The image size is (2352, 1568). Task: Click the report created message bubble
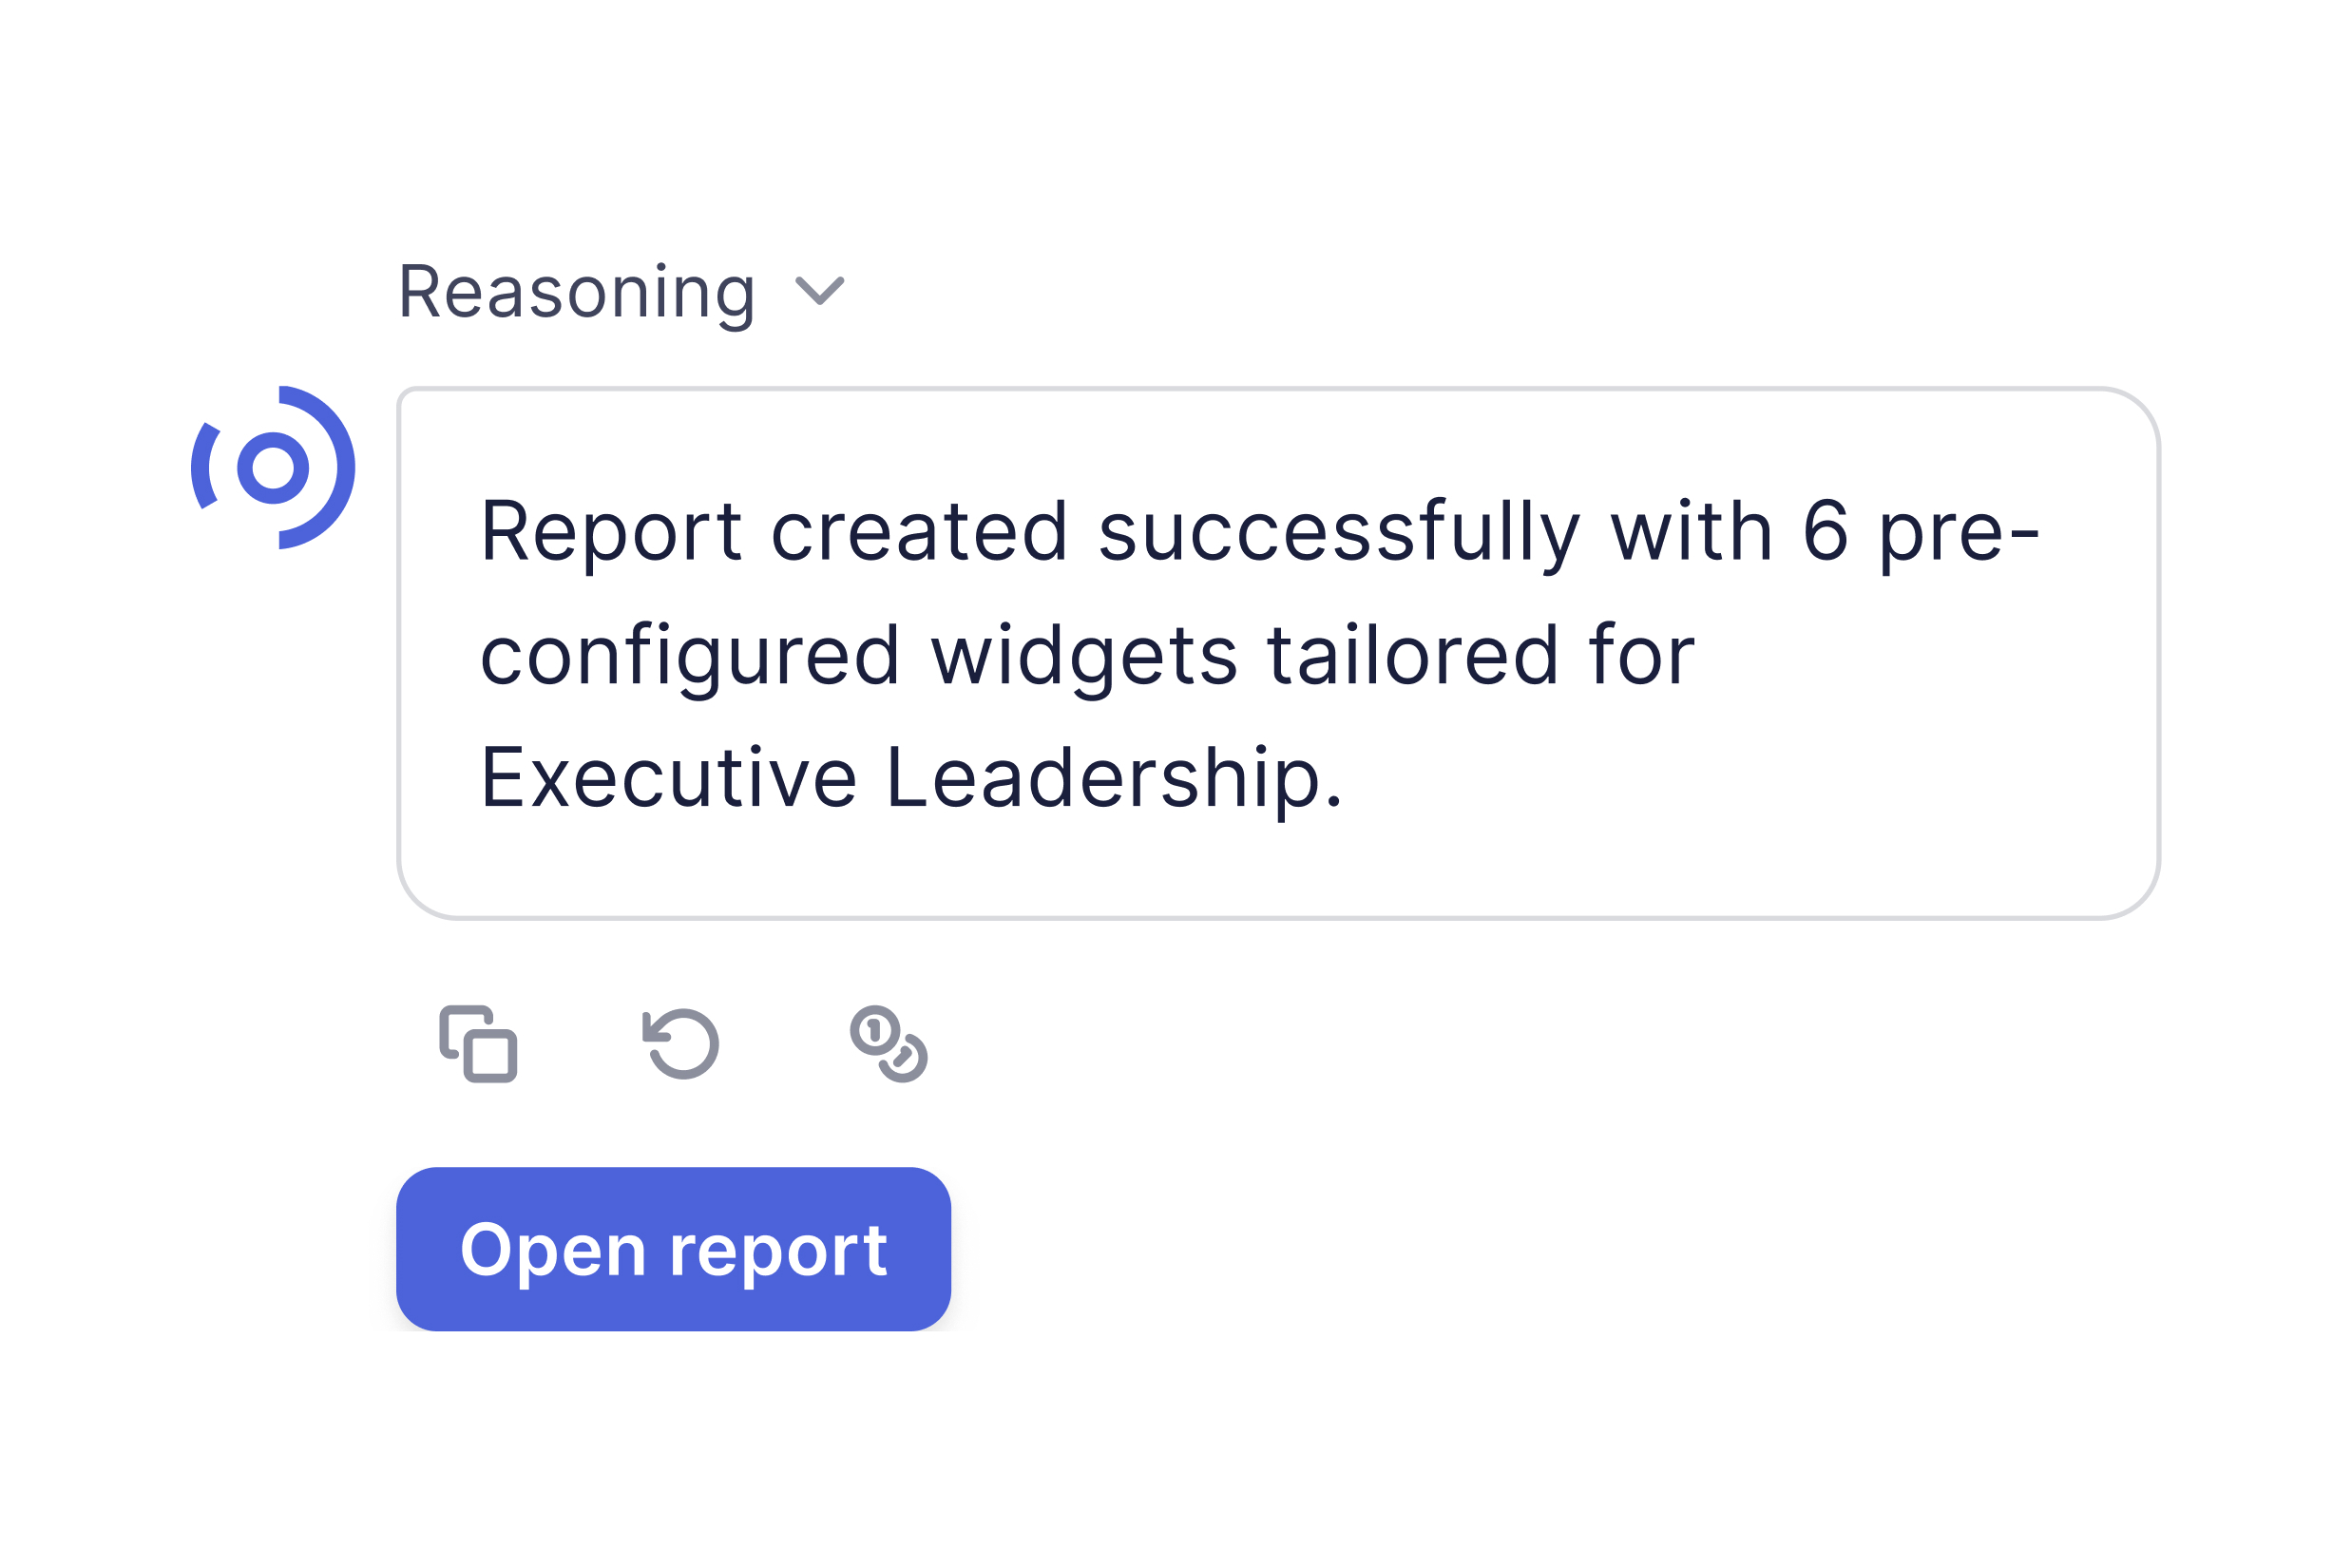(x=1278, y=654)
